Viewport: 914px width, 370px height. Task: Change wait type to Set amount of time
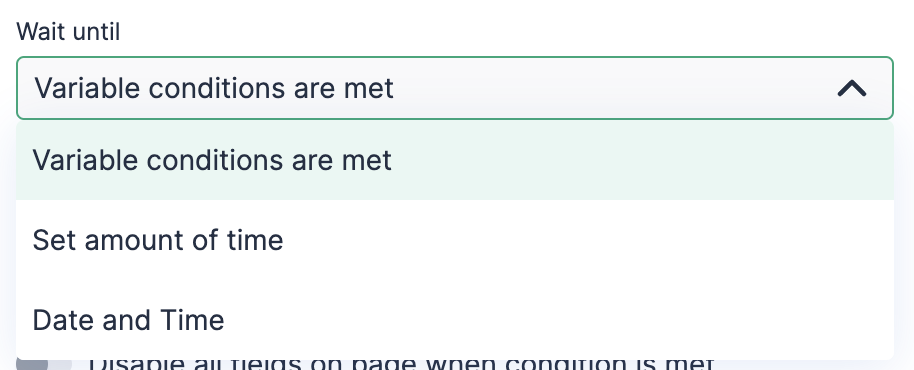[455, 240]
